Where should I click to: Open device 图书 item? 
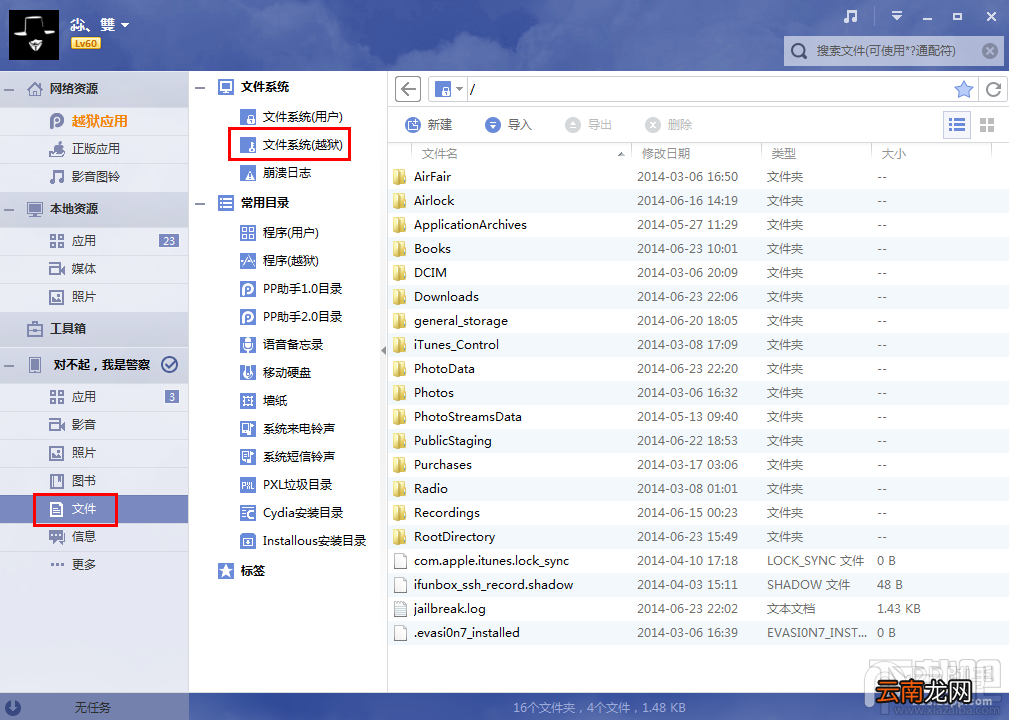click(x=94, y=481)
